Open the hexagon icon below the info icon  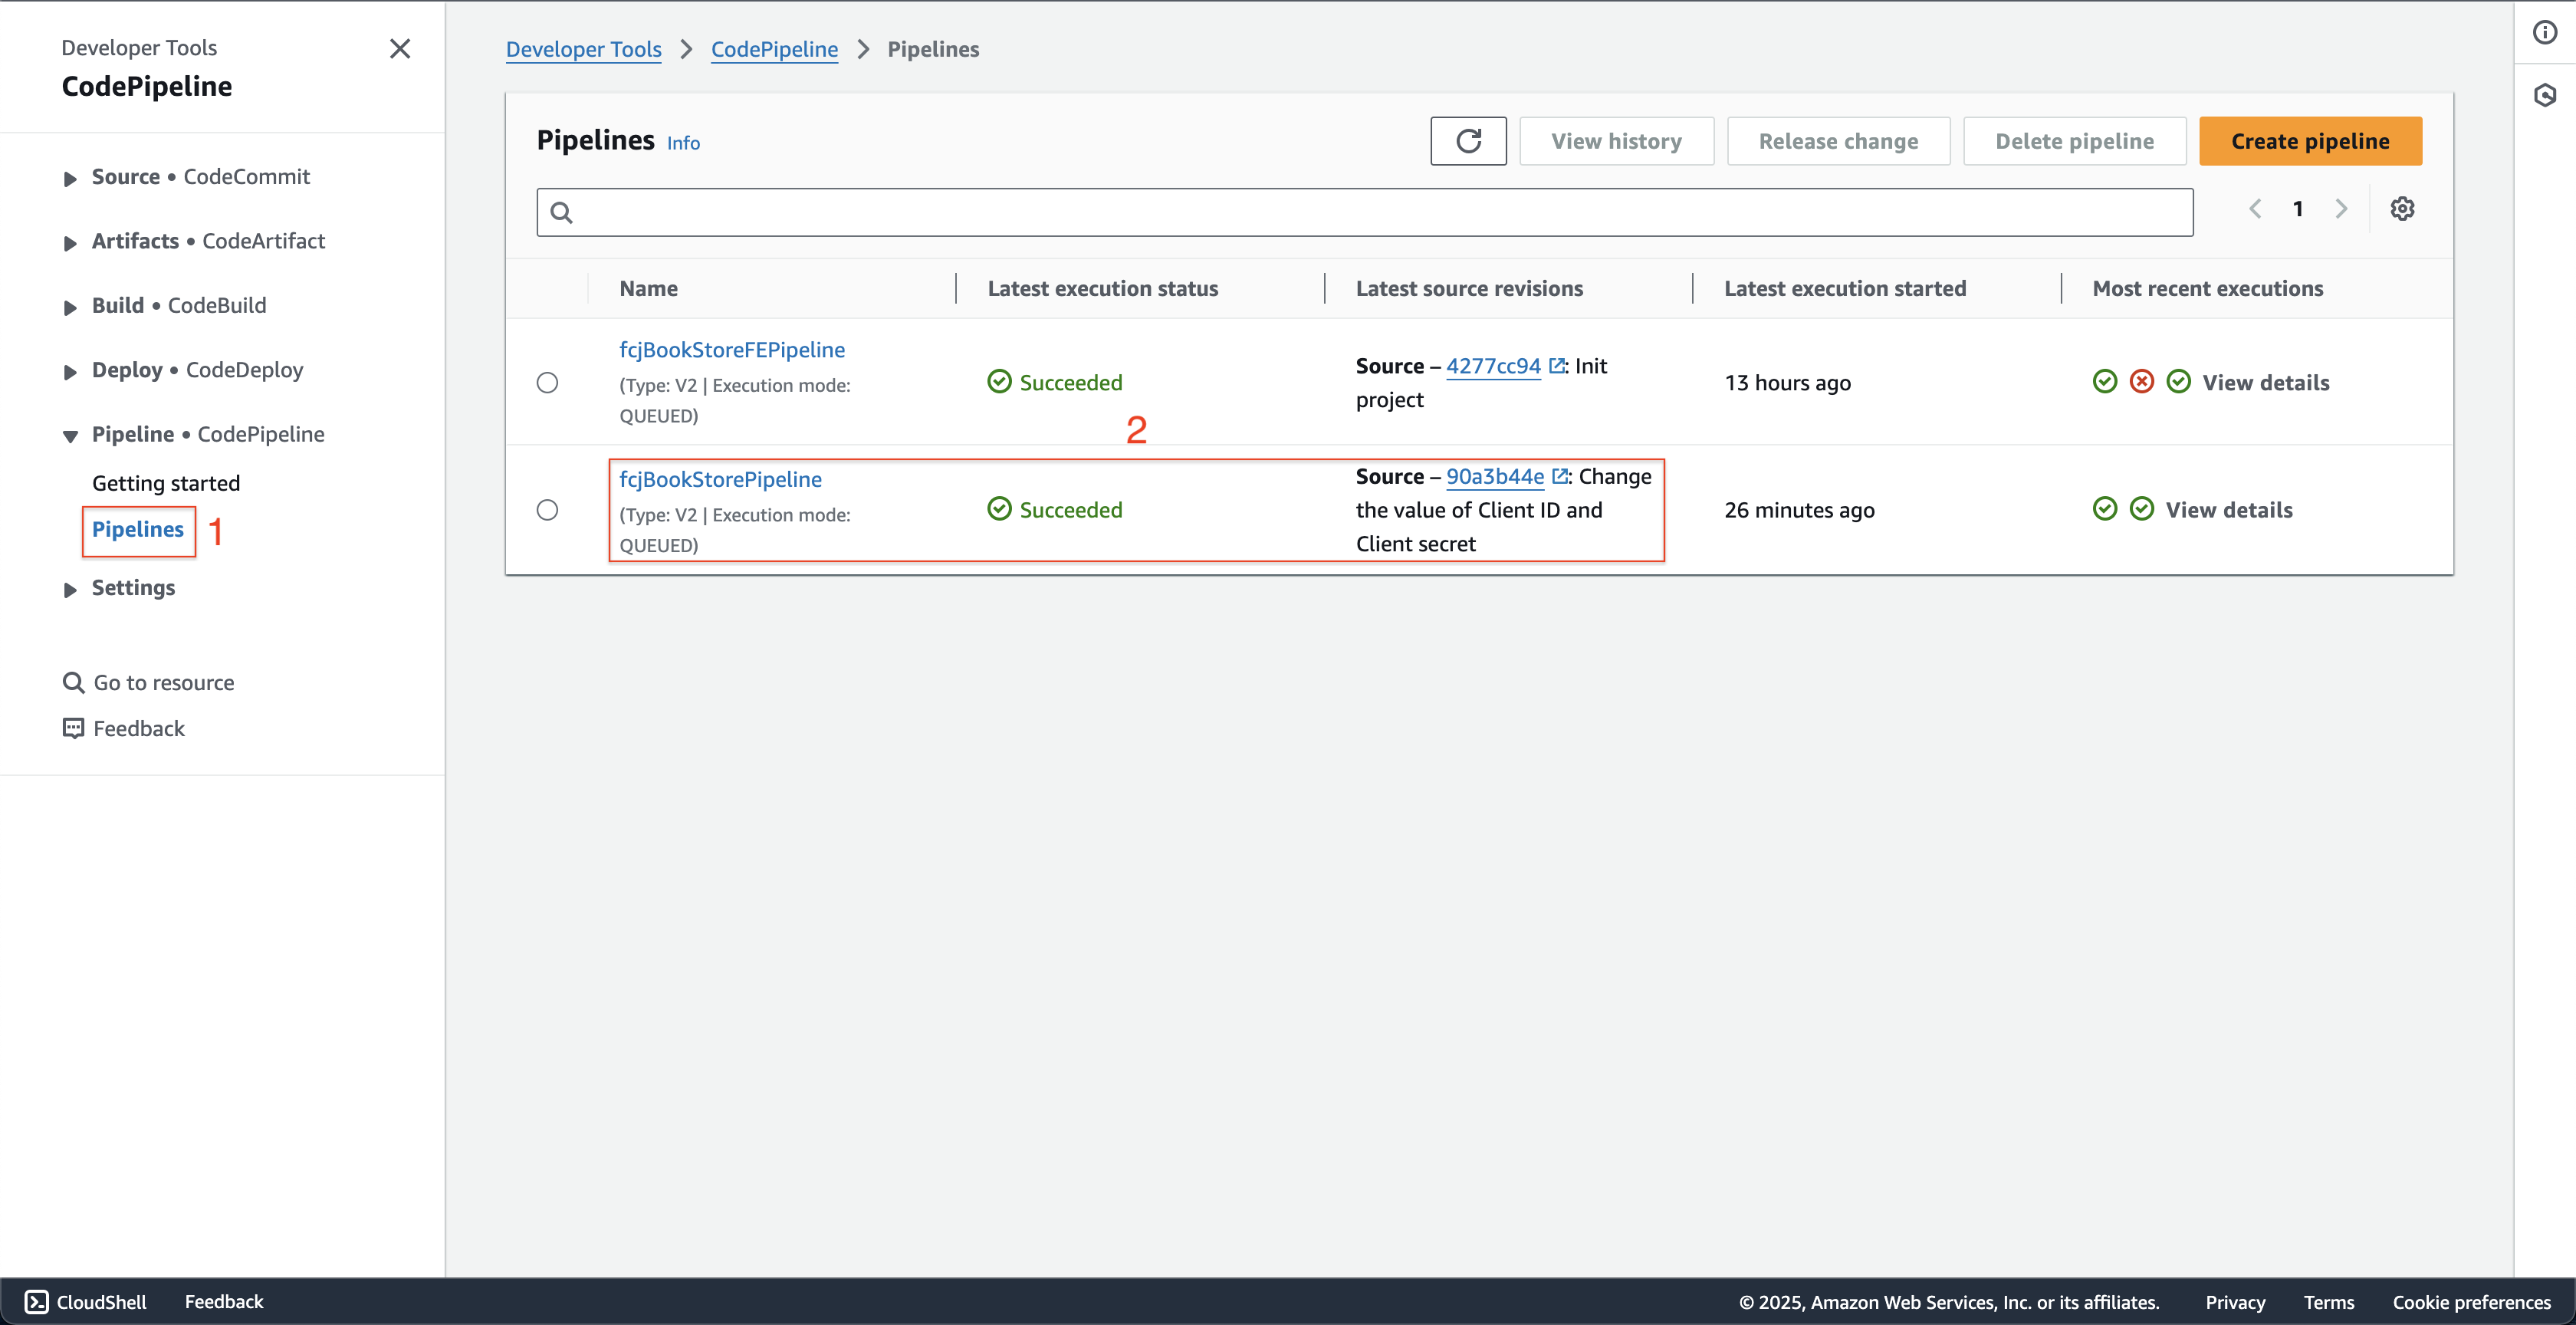click(2545, 95)
